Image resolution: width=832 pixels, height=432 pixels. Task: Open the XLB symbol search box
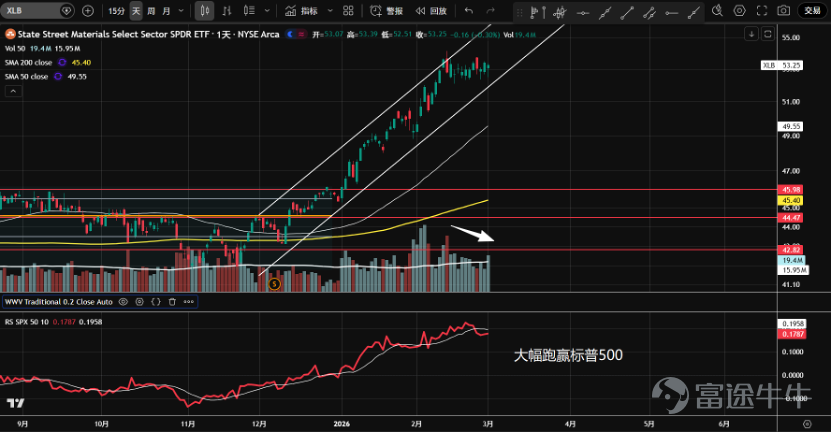tap(37, 11)
